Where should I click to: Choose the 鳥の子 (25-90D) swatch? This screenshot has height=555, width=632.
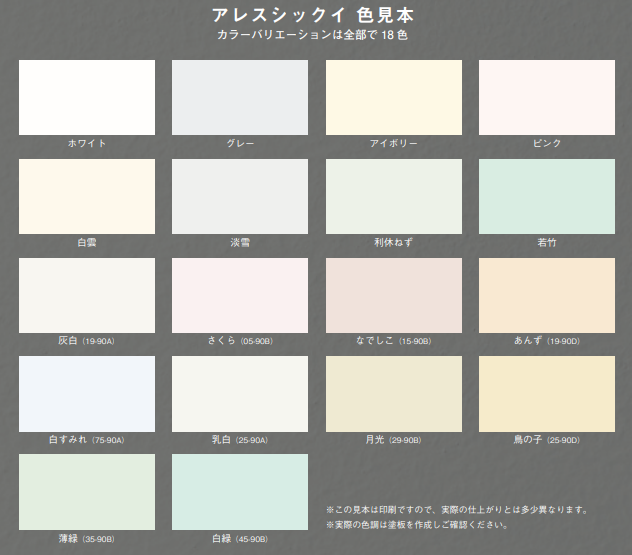(547, 393)
